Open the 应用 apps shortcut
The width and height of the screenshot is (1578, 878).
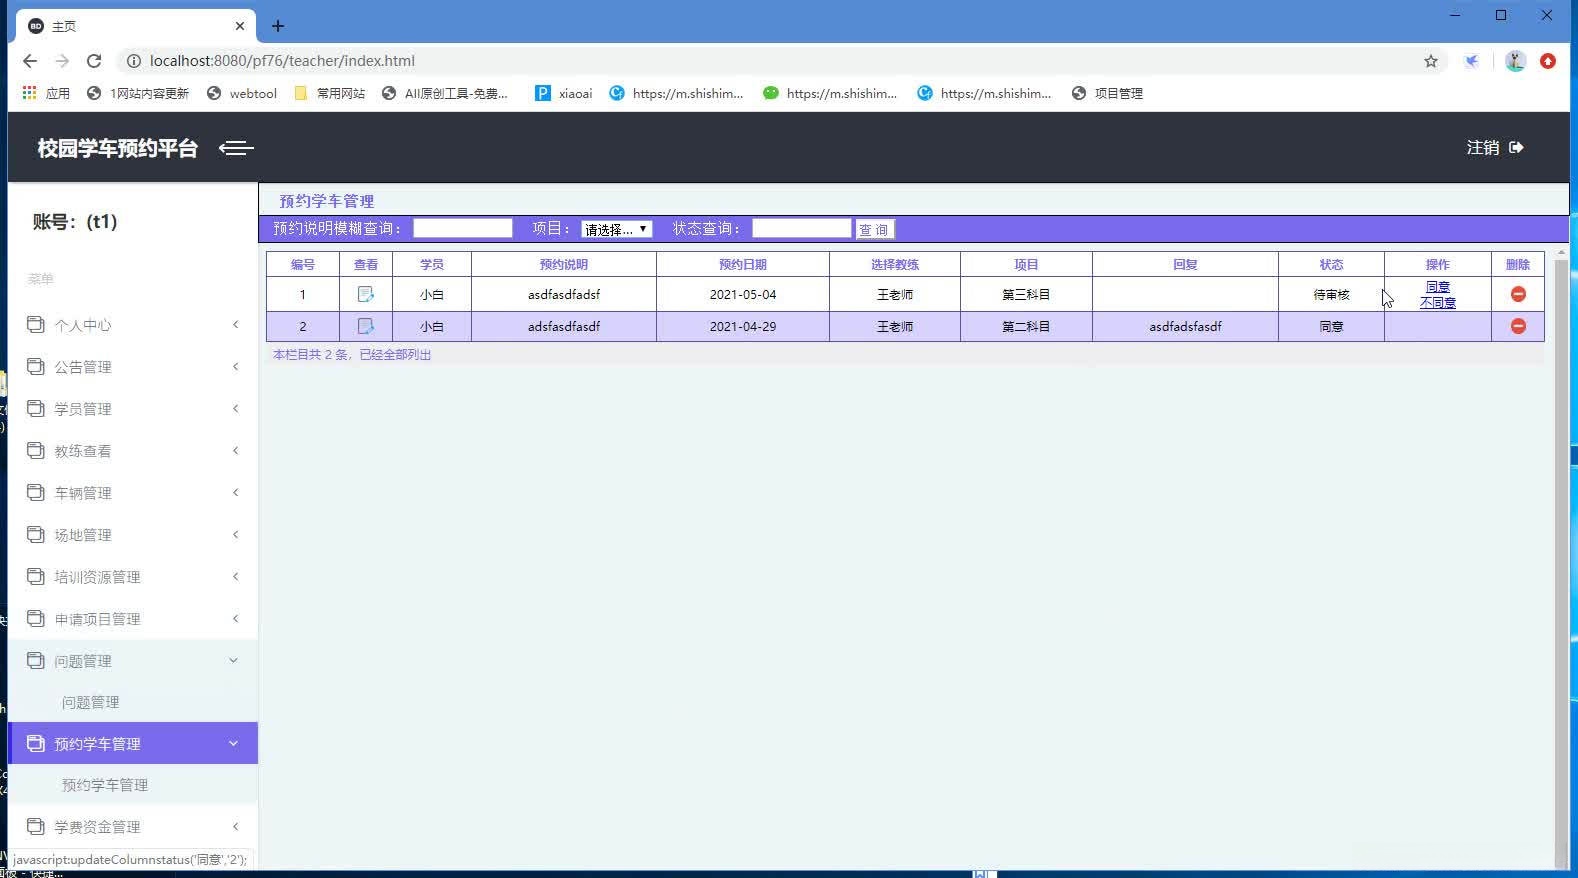[46, 93]
